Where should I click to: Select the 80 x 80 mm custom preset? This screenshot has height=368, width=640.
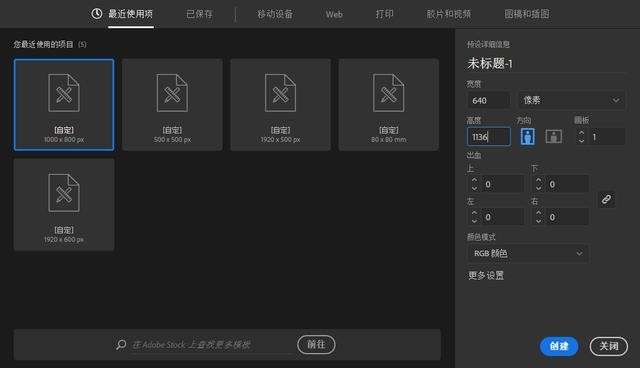tap(389, 104)
